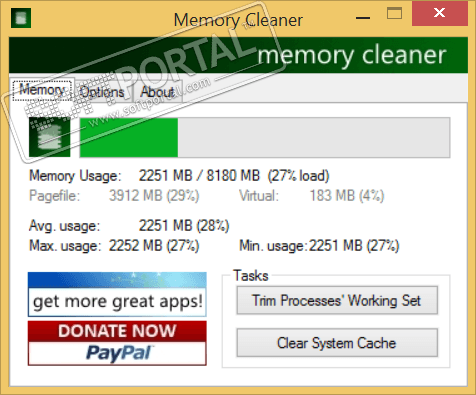Viewport: 476px width, 395px height.
Task: Click the Donate Now PayPal banner
Action: 117,343
